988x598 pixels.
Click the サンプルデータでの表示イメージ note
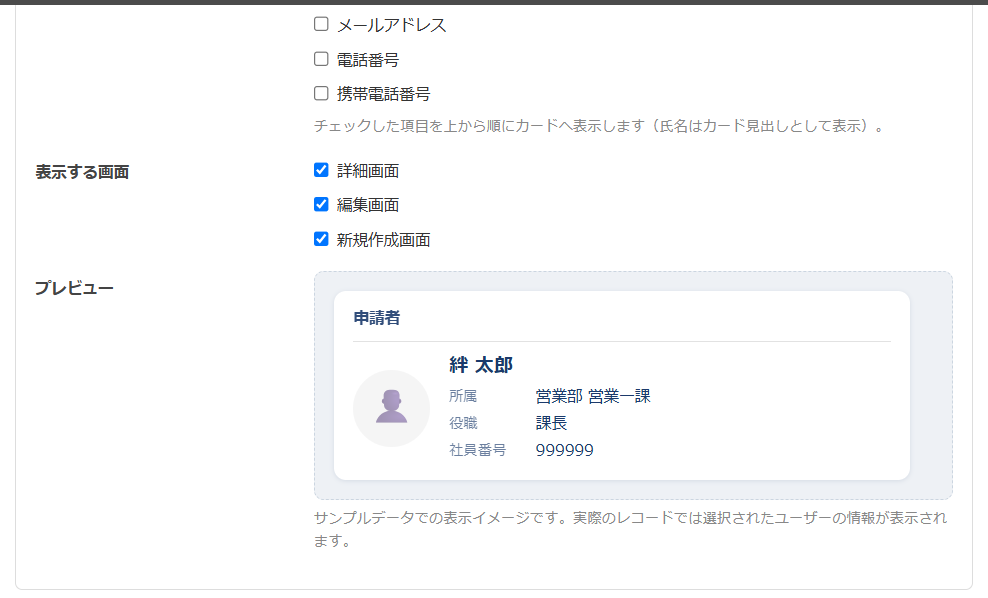pyautogui.click(x=630, y=529)
